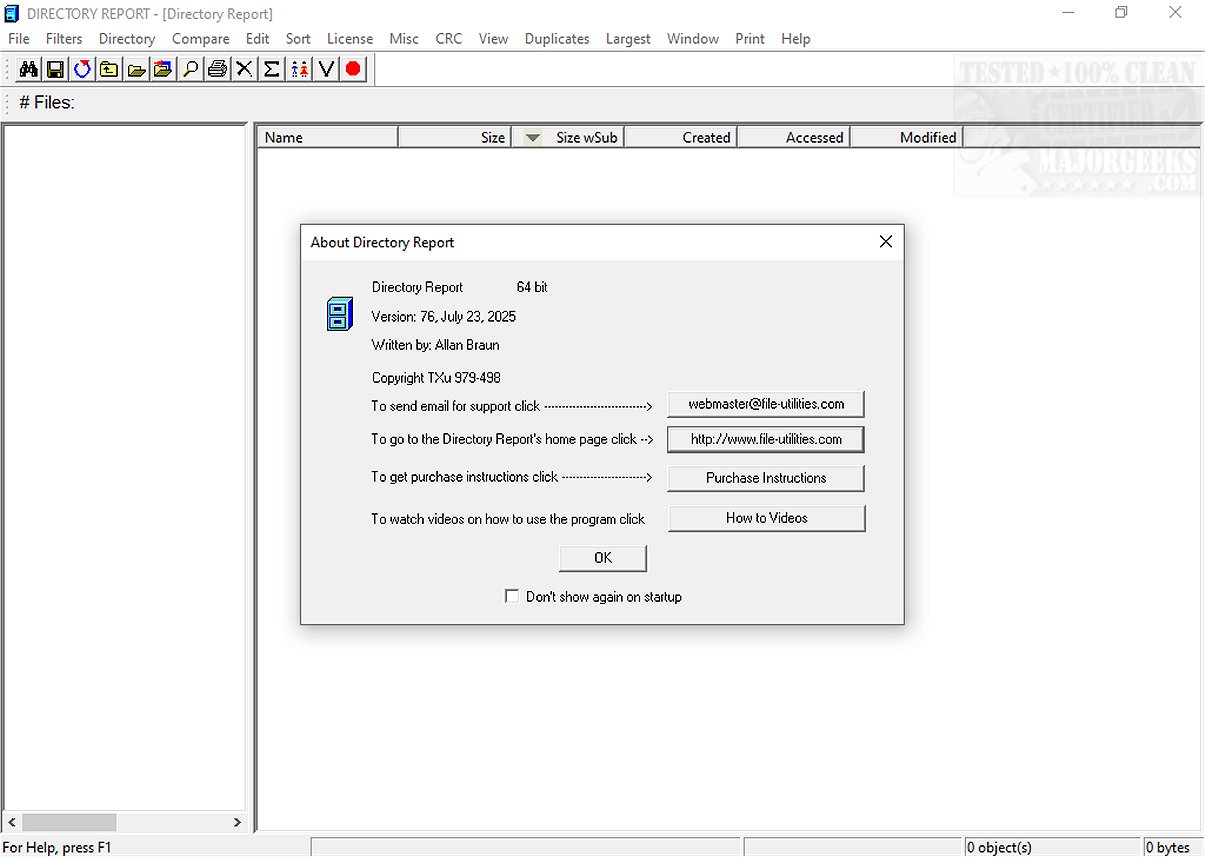Viewport: 1205px width, 857px height.
Task: Click the sigma sum toolbar icon
Action: pyautogui.click(x=271, y=69)
